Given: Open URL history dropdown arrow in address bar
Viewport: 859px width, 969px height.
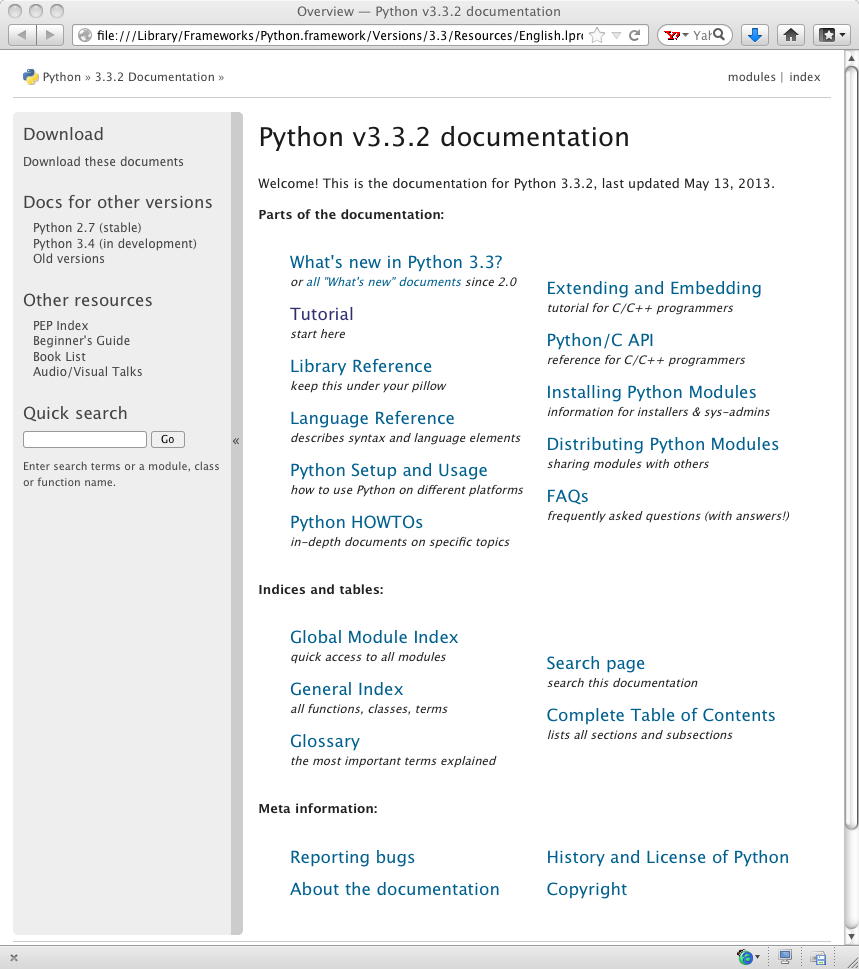Looking at the screenshot, I should pos(616,35).
